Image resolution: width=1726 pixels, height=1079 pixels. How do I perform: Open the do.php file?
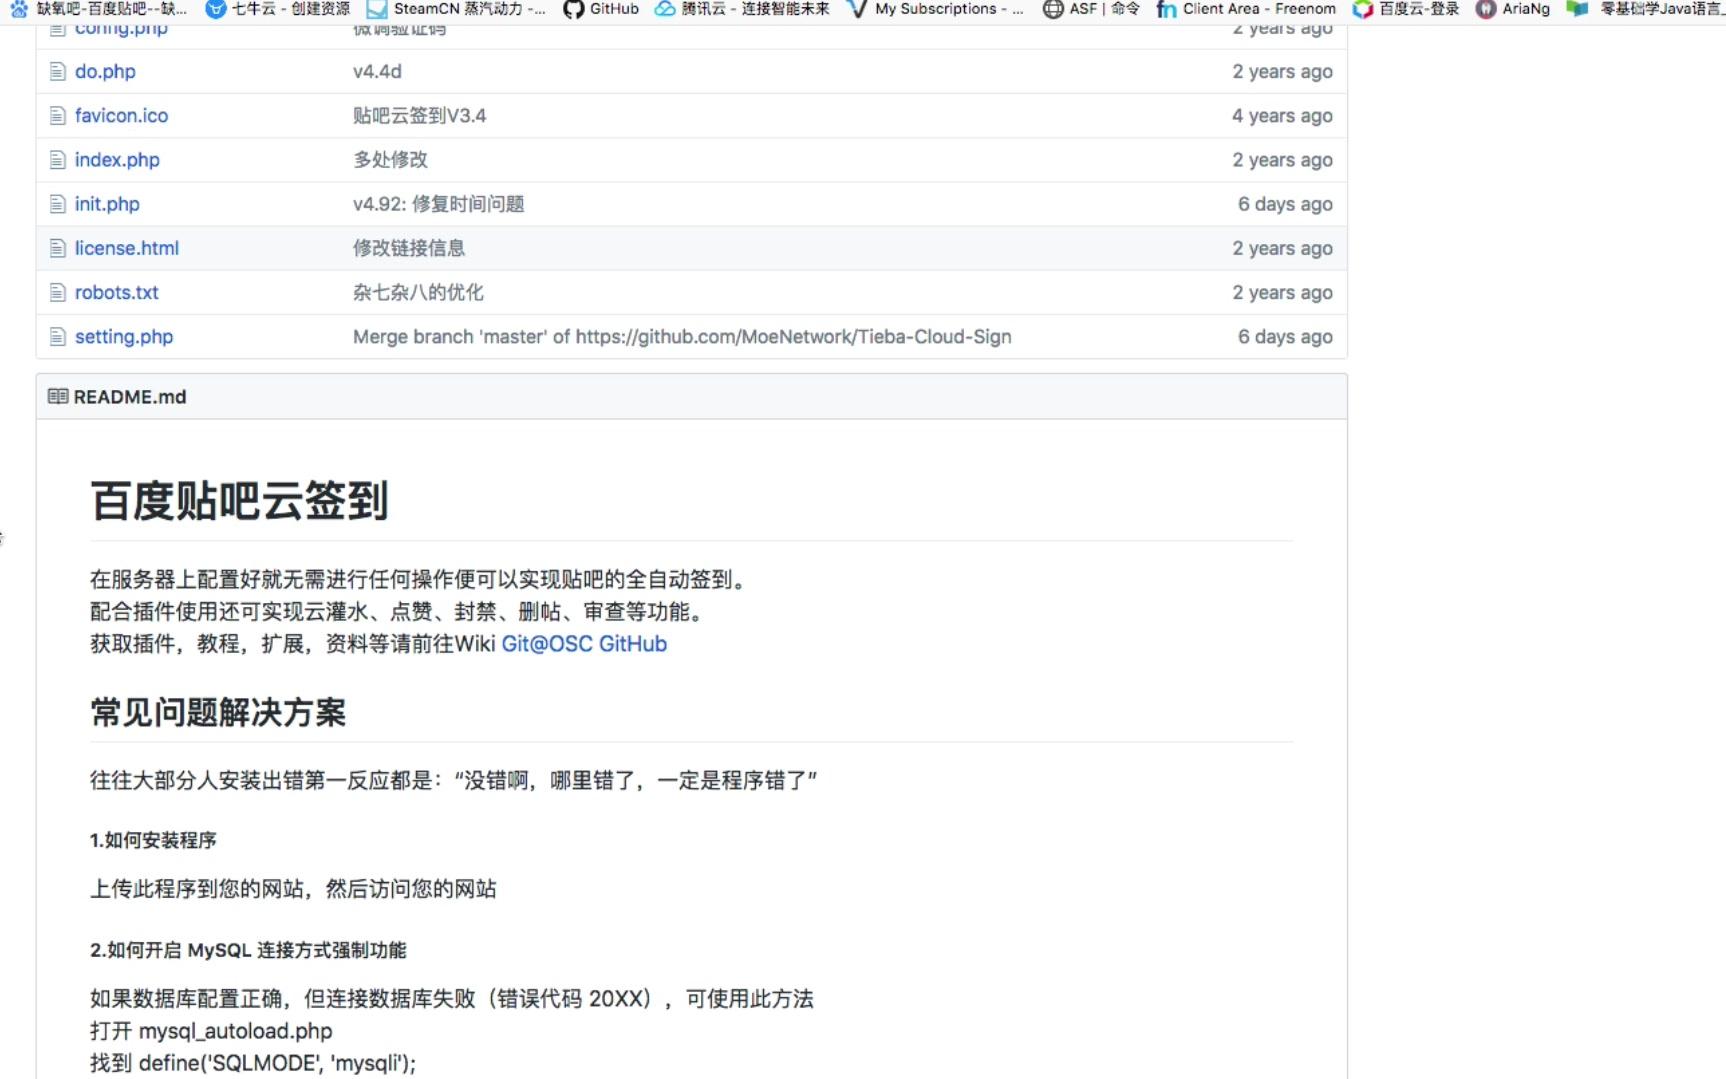pyautogui.click(x=104, y=71)
